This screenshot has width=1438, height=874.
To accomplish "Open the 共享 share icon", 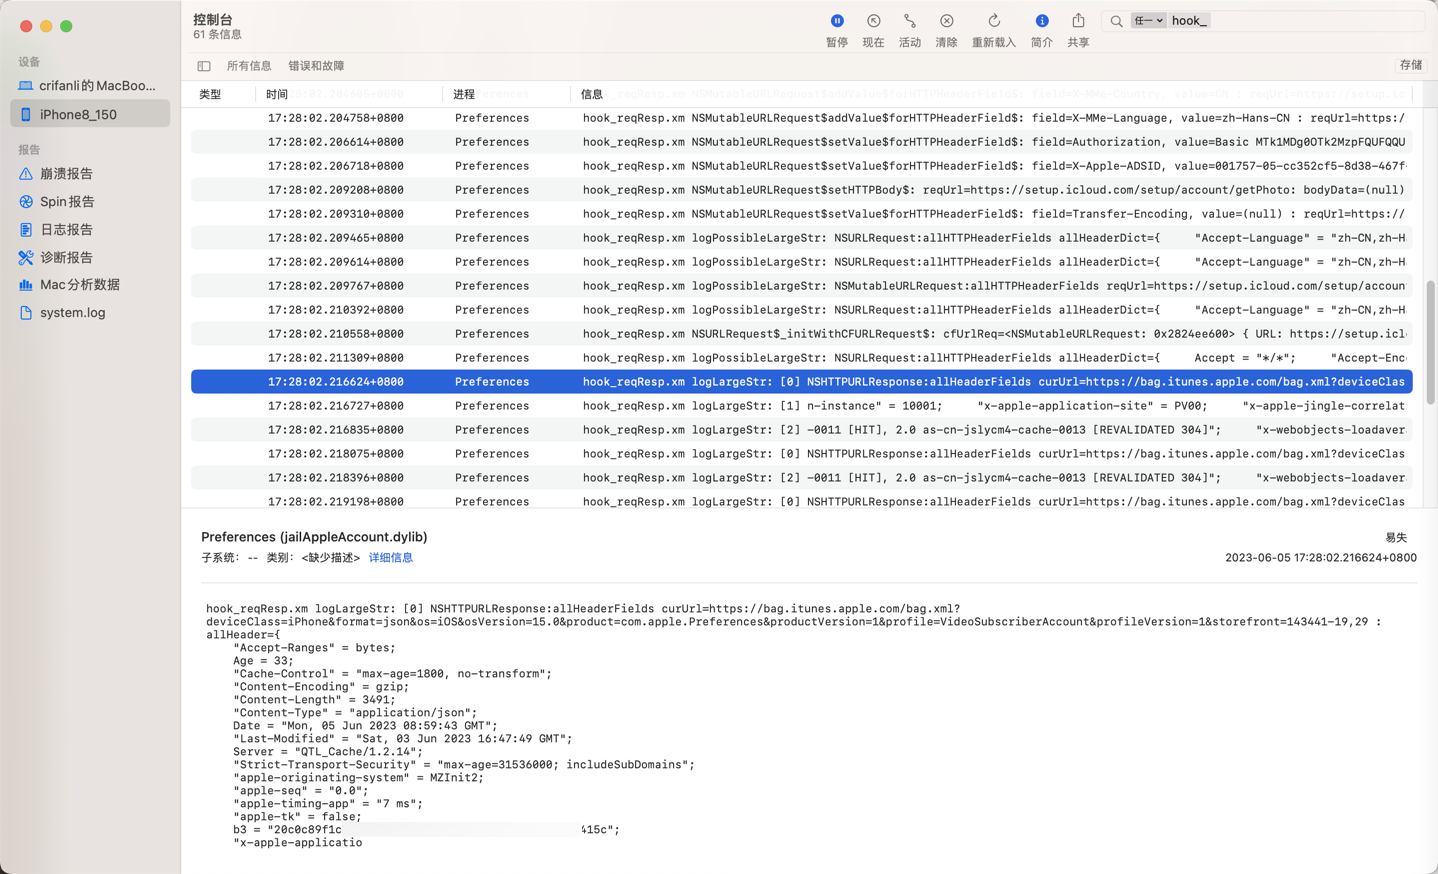I will [x=1078, y=21].
